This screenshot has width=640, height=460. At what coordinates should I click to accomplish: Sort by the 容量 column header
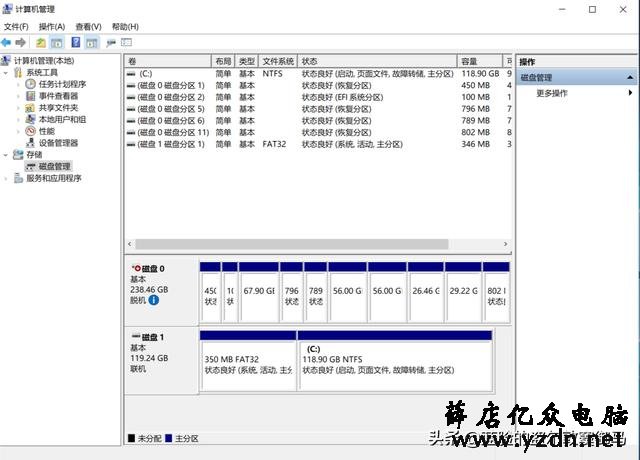480,61
